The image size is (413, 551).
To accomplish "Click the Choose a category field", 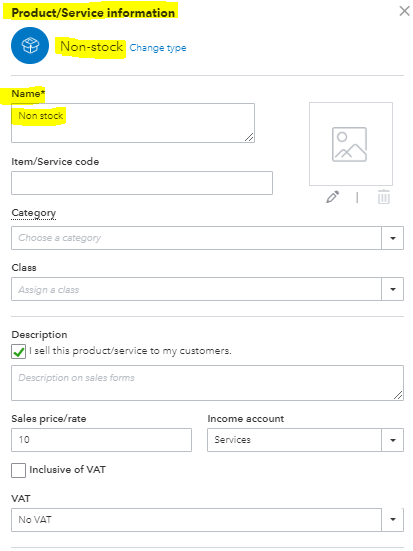I will 196,238.
